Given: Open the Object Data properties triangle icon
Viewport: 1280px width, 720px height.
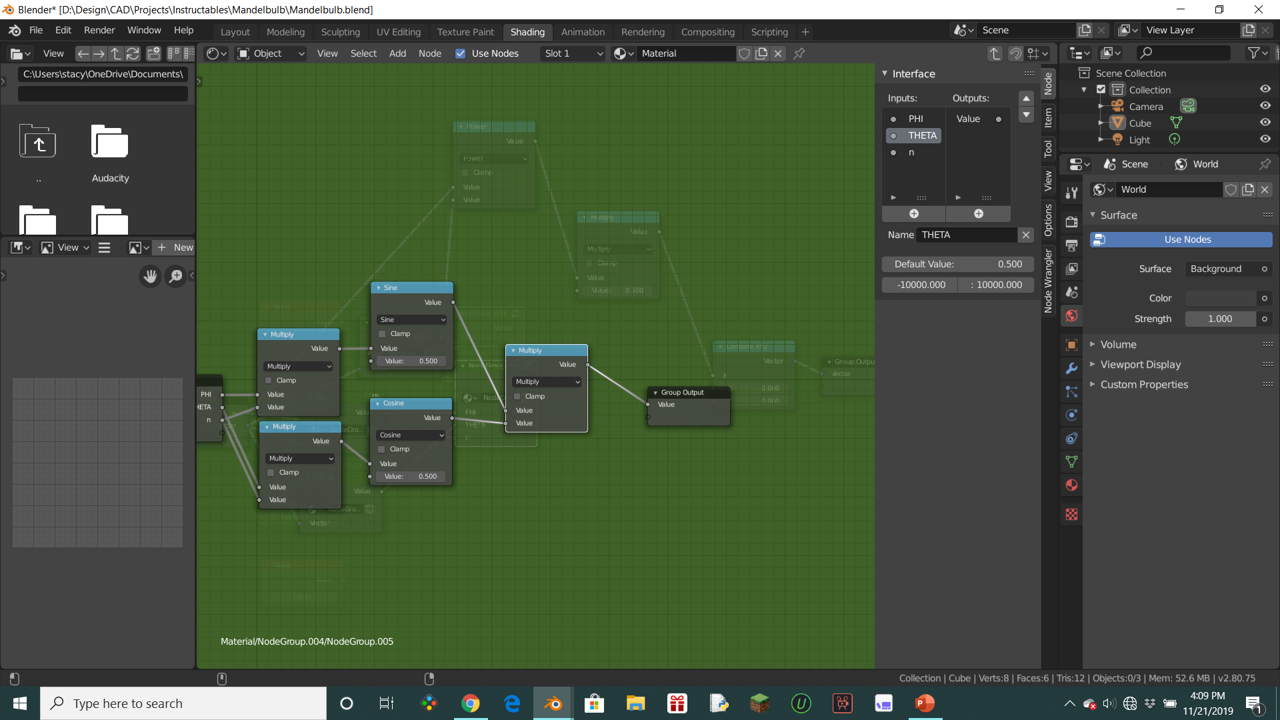Looking at the screenshot, I should (x=1072, y=462).
